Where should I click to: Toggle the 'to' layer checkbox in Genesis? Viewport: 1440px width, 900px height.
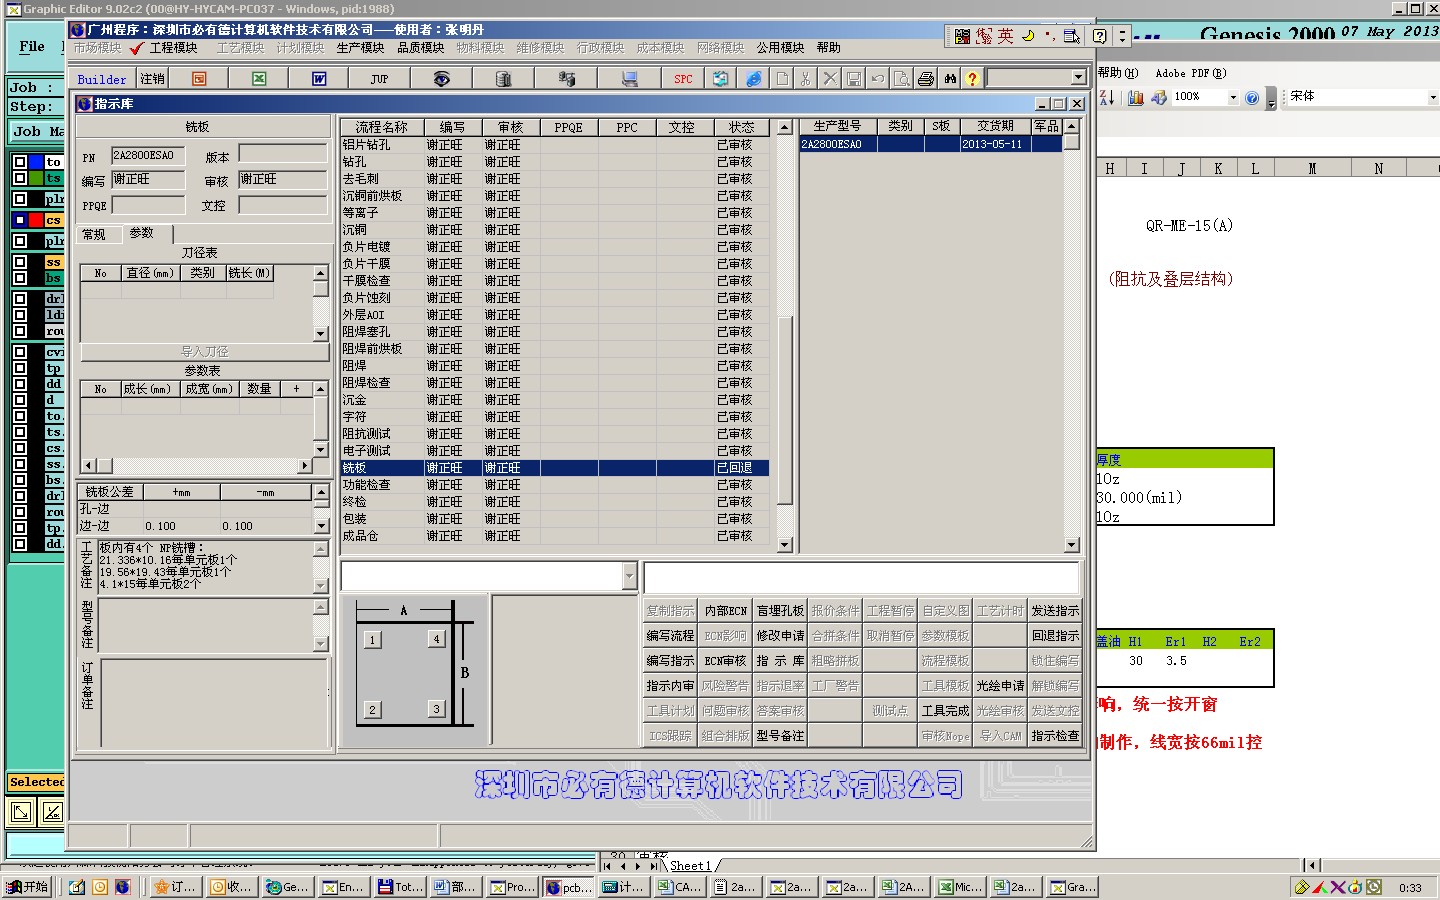tap(20, 162)
